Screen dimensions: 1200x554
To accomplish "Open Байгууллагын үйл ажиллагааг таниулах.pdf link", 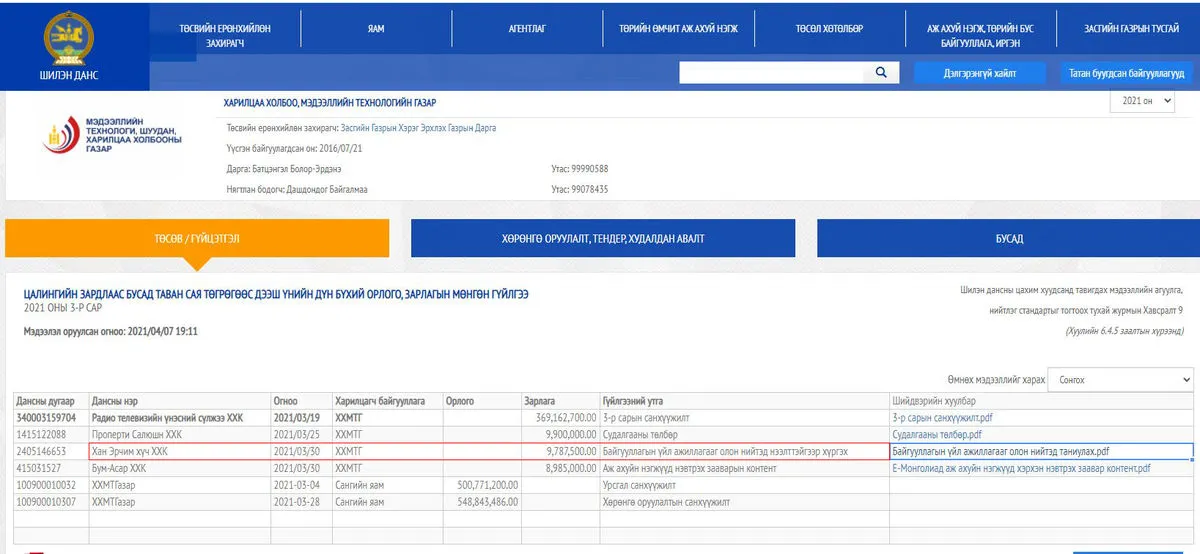I will point(1000,451).
